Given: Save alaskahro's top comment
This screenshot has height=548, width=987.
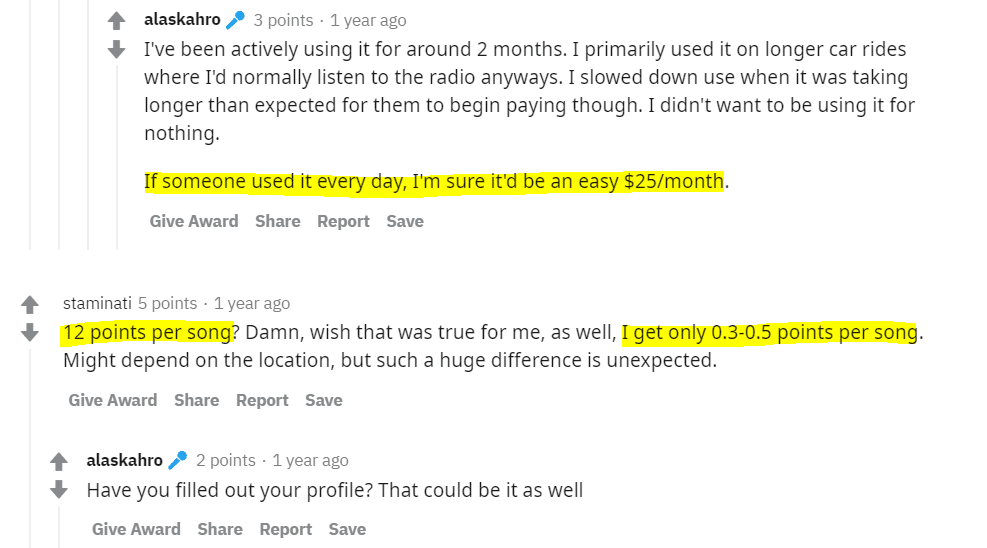Looking at the screenshot, I should tap(405, 221).
